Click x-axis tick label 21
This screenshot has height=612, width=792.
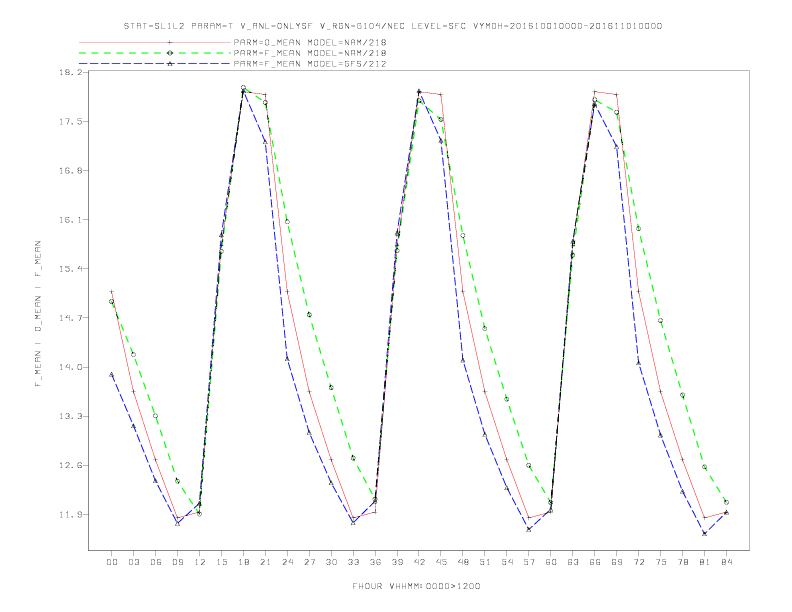click(x=266, y=562)
